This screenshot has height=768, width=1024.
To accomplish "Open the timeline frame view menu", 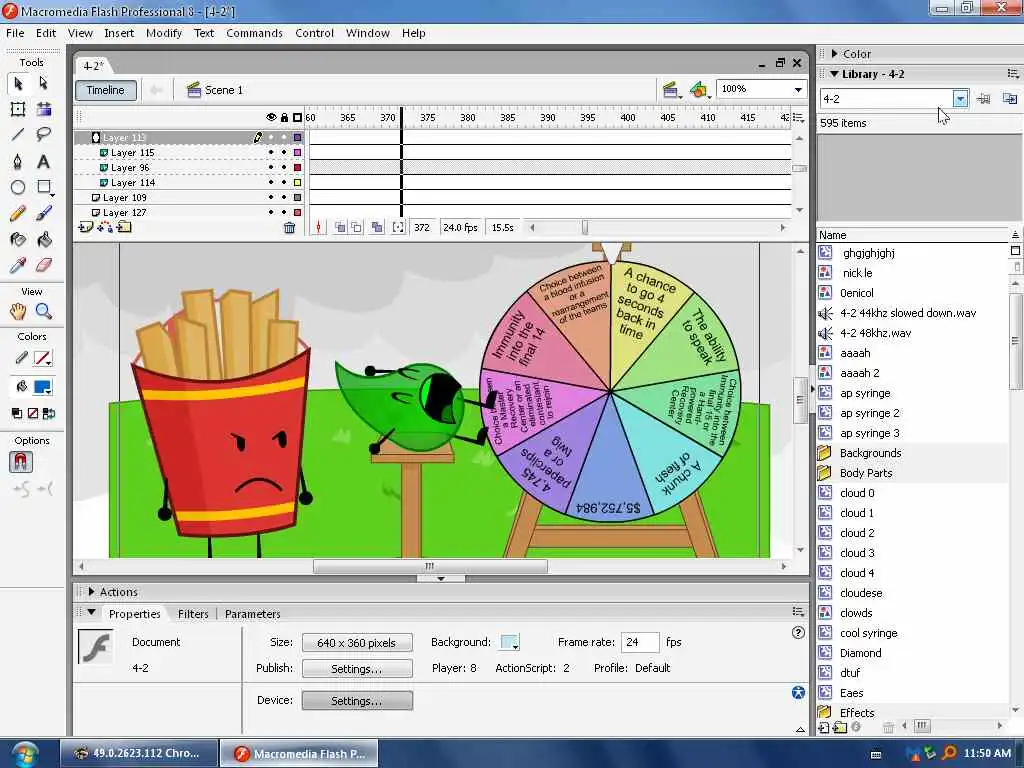I will coord(798,118).
